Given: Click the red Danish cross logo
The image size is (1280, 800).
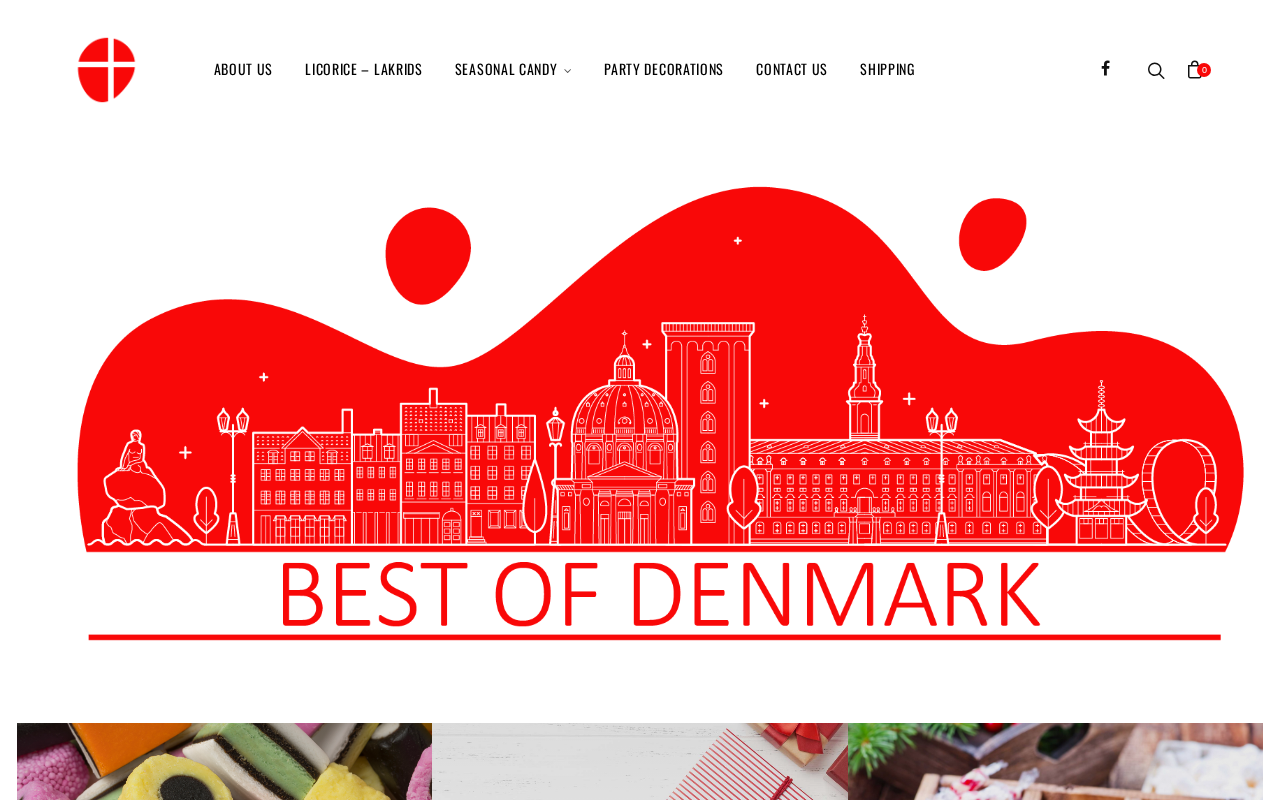Looking at the screenshot, I should coord(106,70).
